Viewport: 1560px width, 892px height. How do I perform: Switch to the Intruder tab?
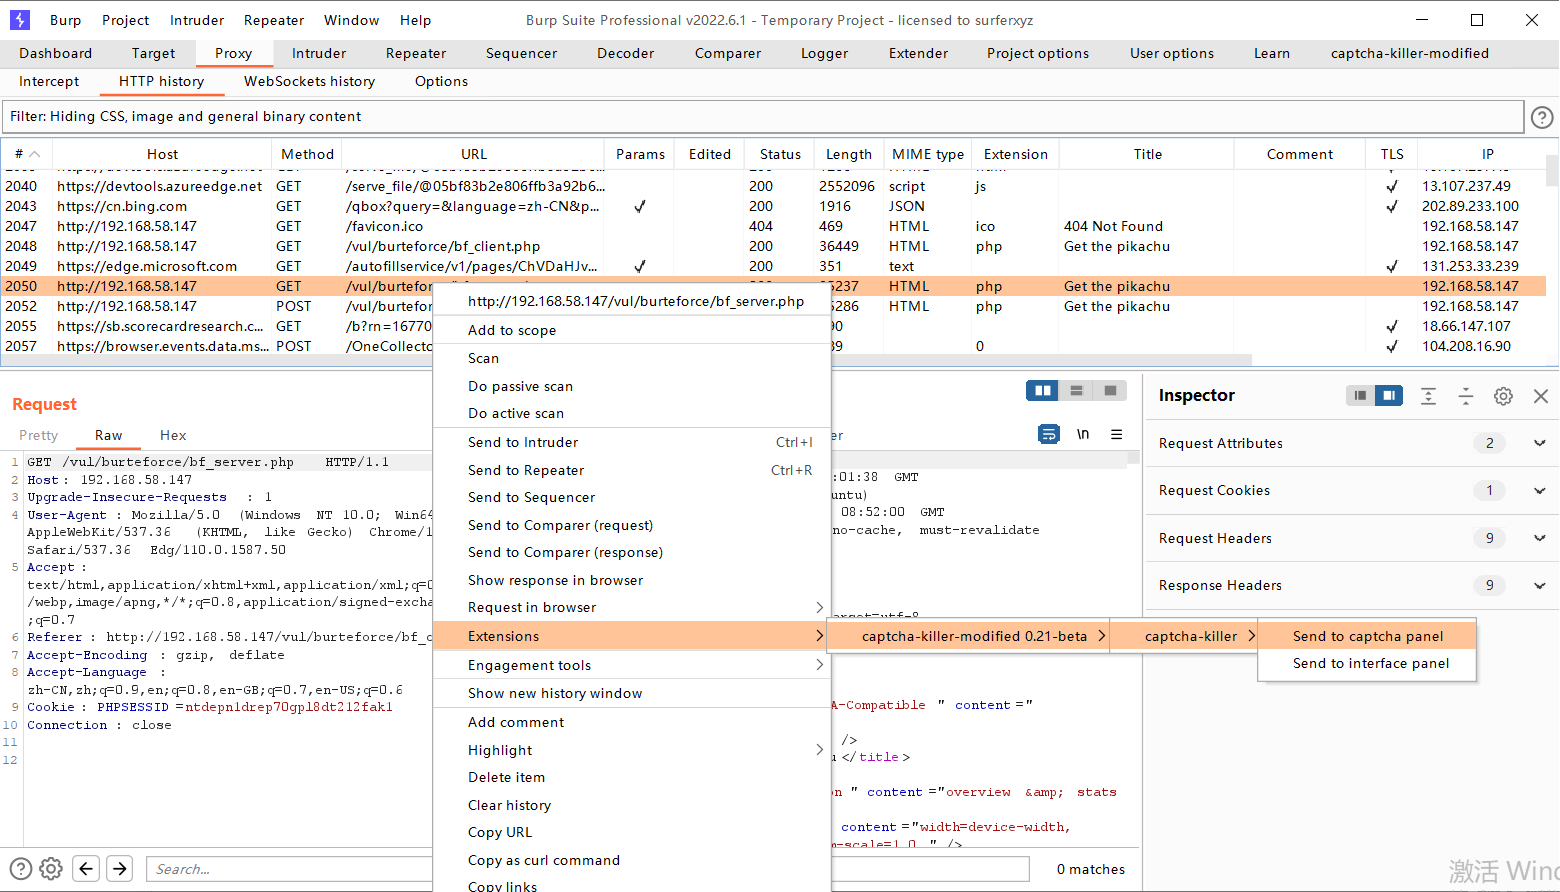pos(319,53)
